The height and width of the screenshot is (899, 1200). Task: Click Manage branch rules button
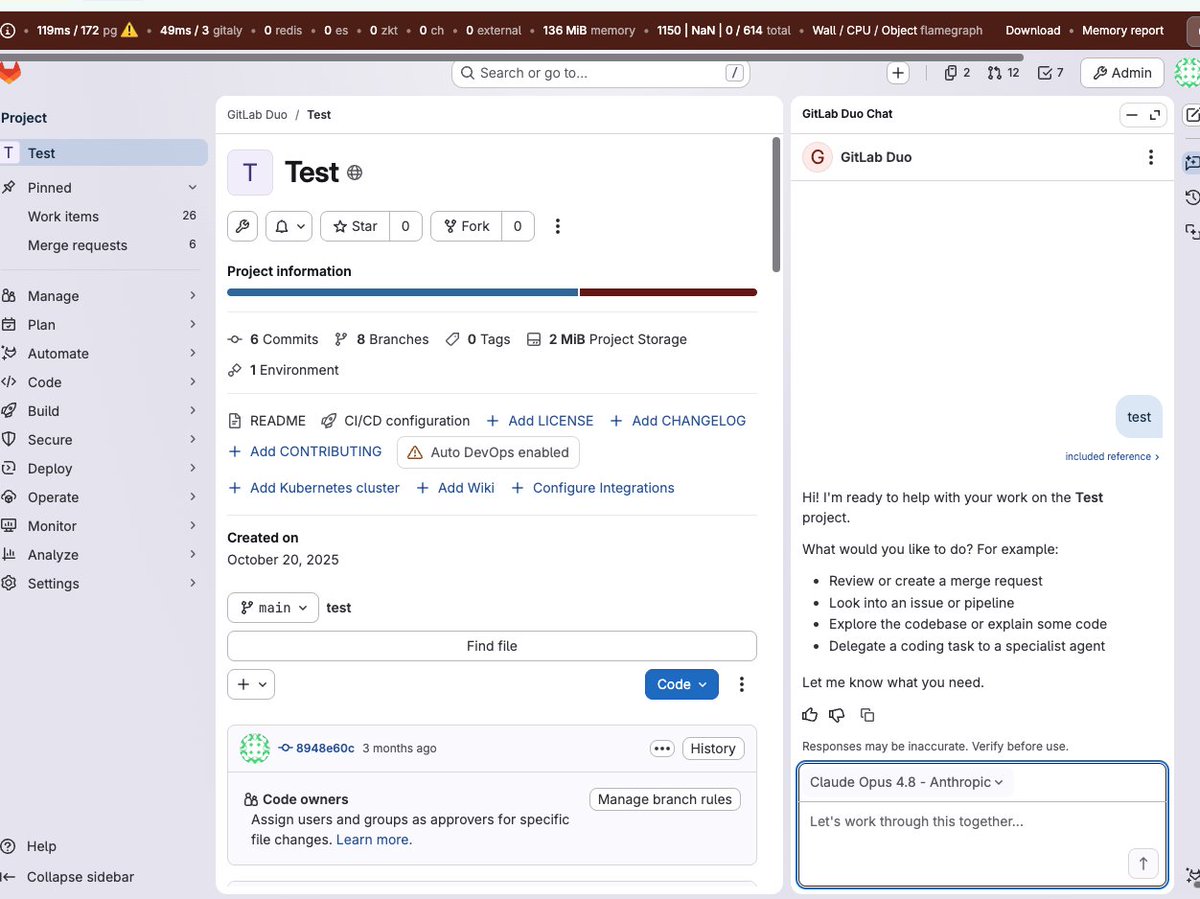pyautogui.click(x=665, y=799)
